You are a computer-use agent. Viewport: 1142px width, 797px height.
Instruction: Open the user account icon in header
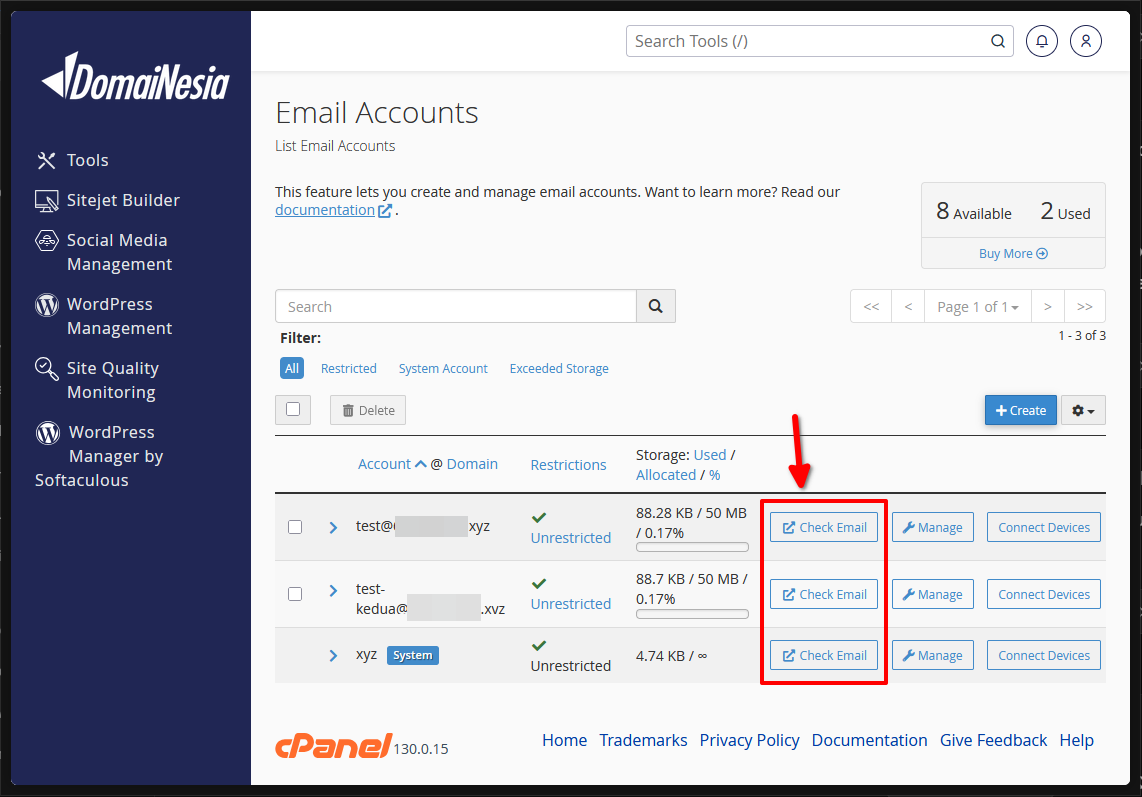click(1085, 41)
